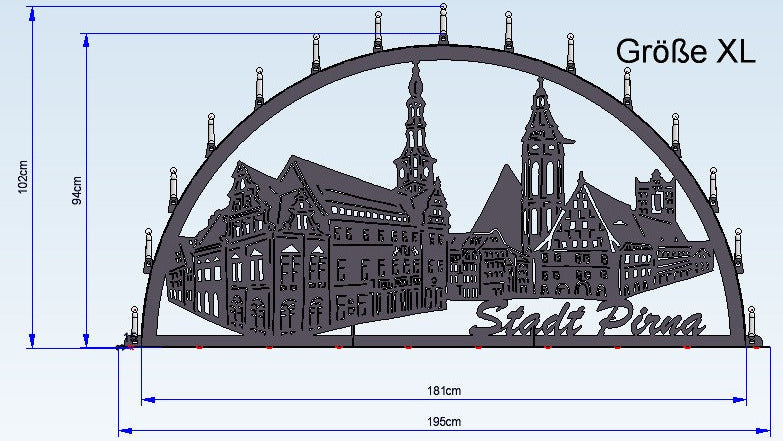This screenshot has width=783, height=441.
Task: Select the 94cm height dimension label
Action: click(77, 189)
